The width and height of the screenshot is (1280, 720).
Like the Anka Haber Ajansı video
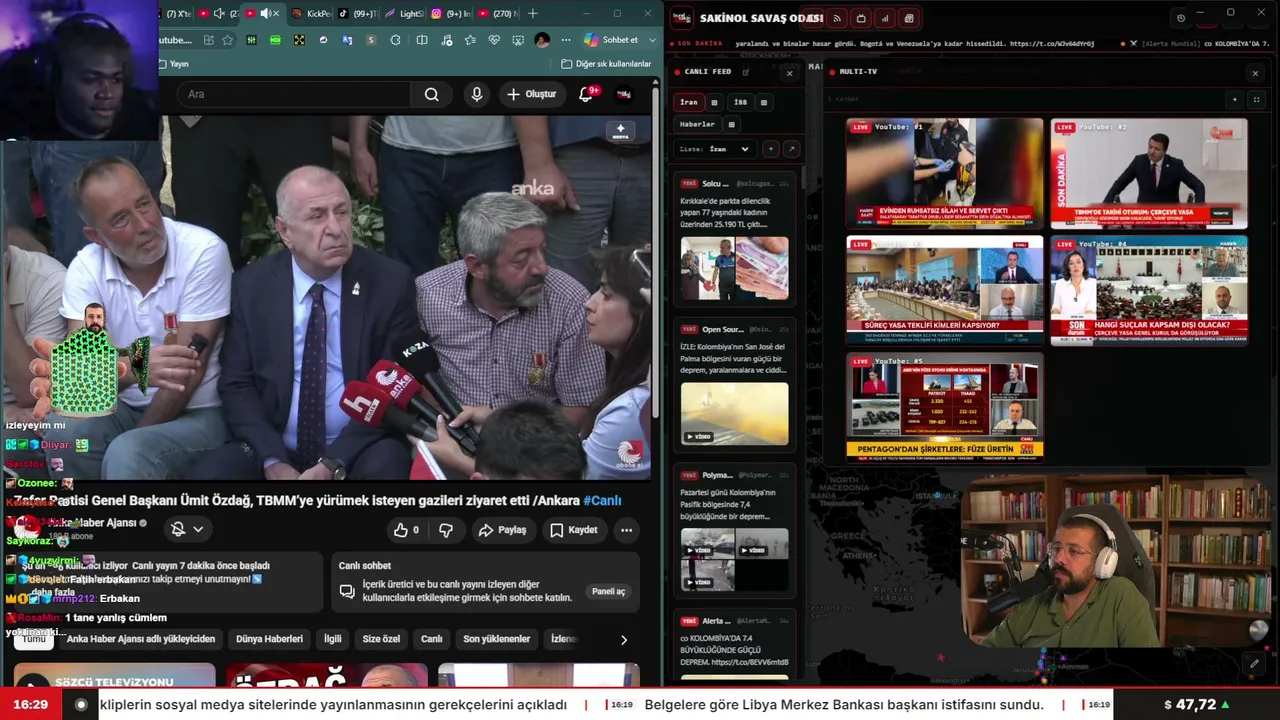(406, 530)
